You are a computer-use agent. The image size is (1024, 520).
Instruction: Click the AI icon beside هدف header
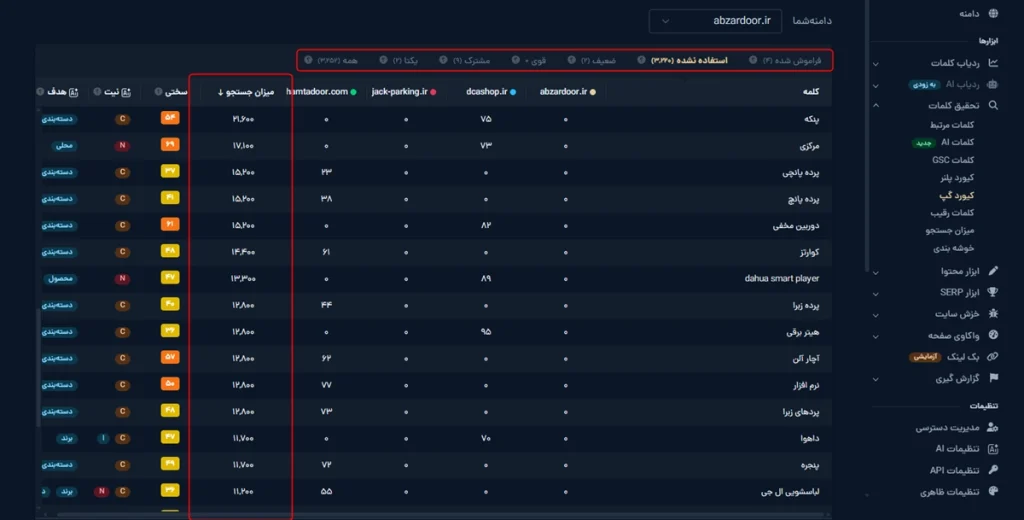tap(73, 92)
